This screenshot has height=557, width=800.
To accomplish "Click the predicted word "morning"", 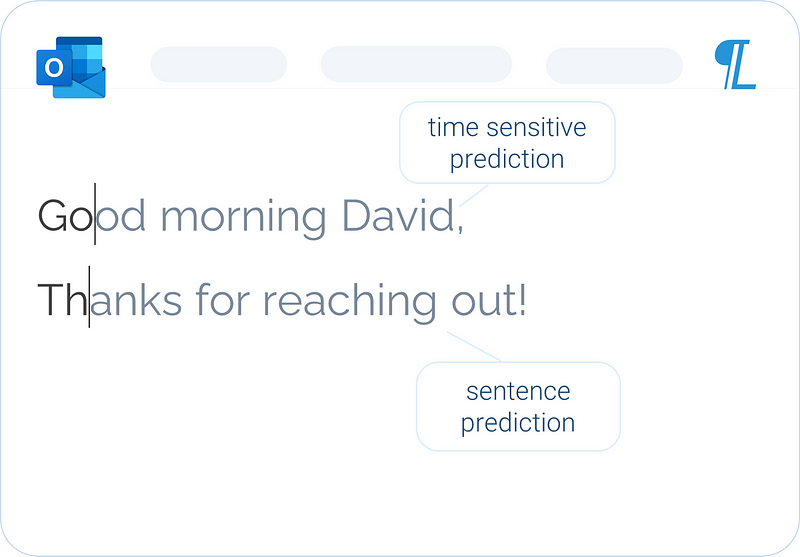I will [x=243, y=220].
